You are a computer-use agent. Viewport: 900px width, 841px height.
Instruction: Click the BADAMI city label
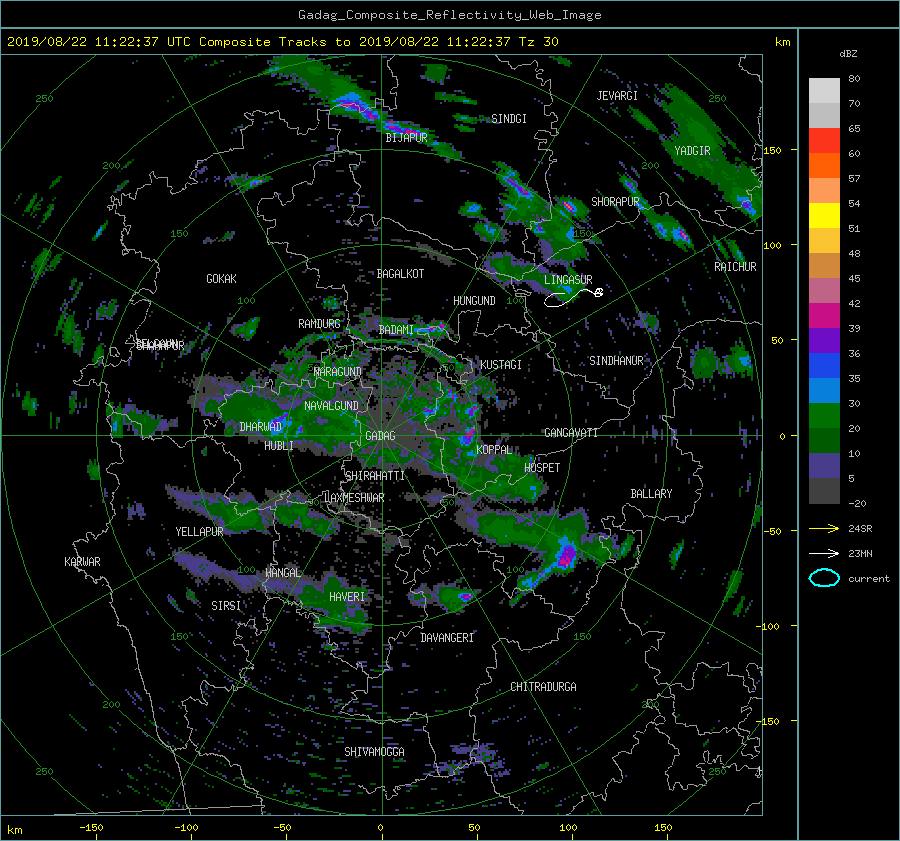(x=396, y=330)
